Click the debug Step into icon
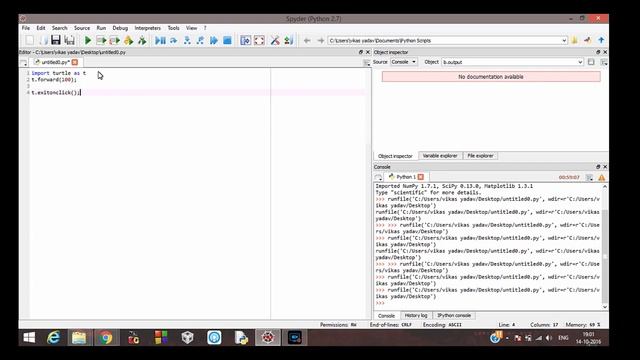Screen dimensions: 640x360 click(x=187, y=40)
